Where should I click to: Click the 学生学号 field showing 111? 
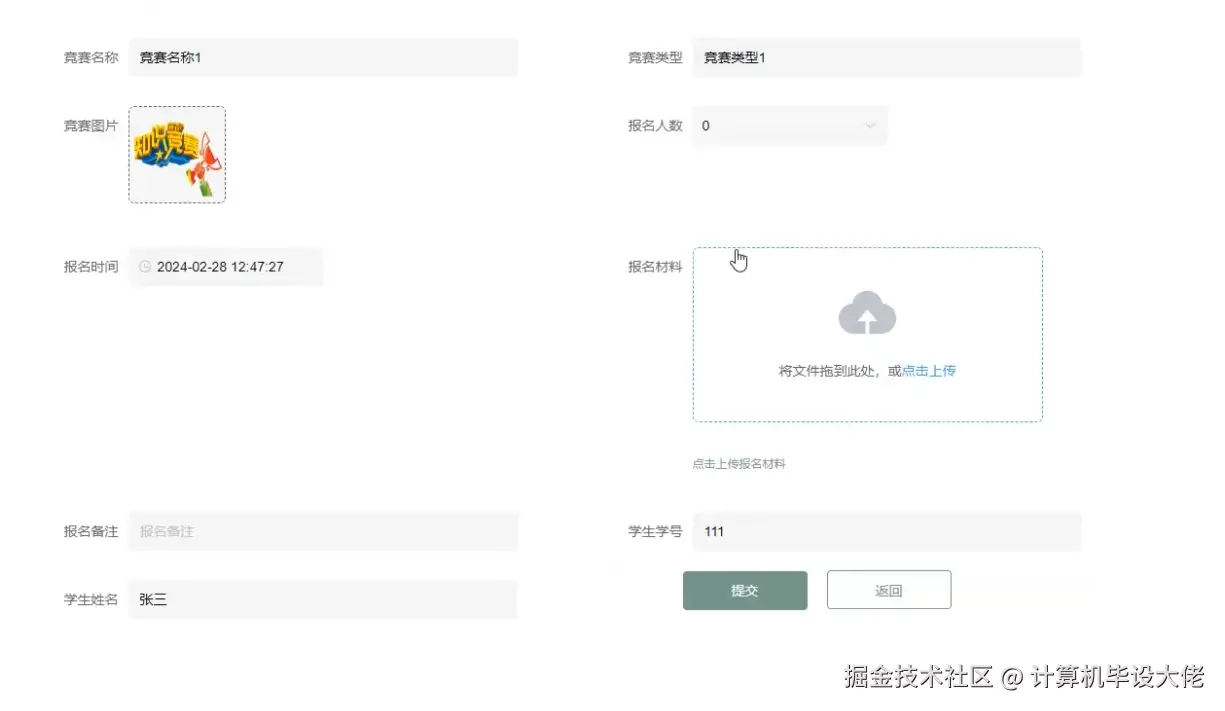coord(887,531)
